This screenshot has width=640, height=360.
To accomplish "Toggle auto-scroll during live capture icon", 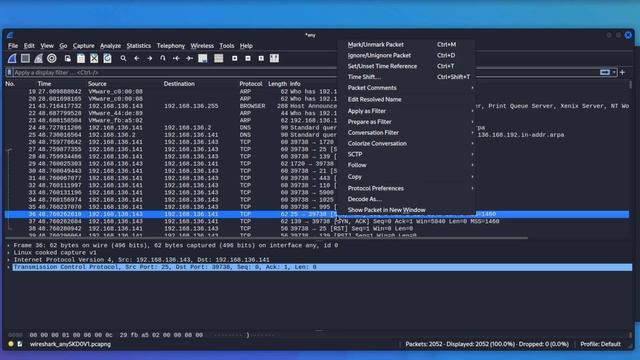I will coord(202,58).
